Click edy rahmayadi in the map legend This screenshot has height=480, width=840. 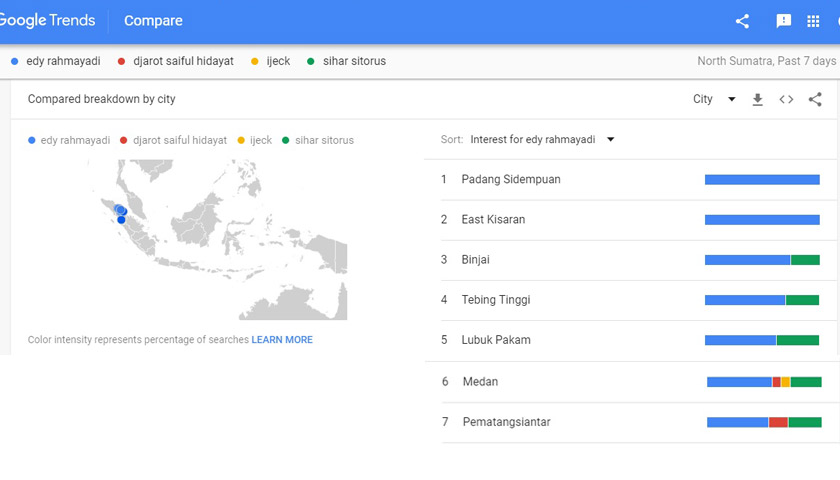tap(69, 140)
